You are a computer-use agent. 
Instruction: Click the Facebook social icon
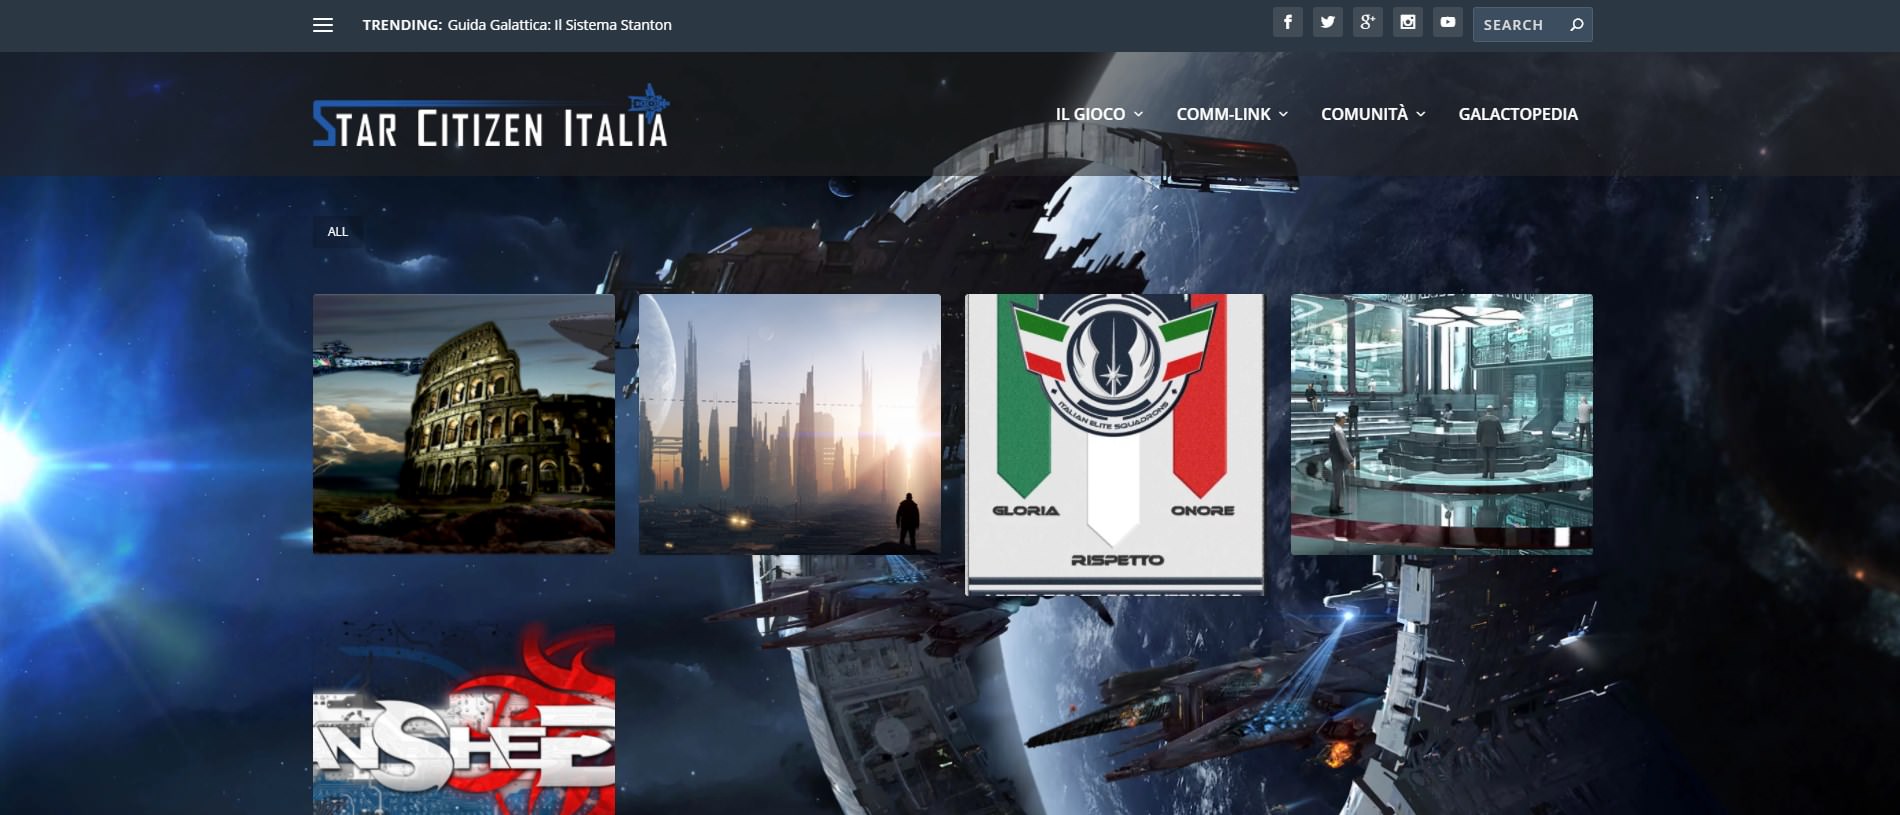1287,22
